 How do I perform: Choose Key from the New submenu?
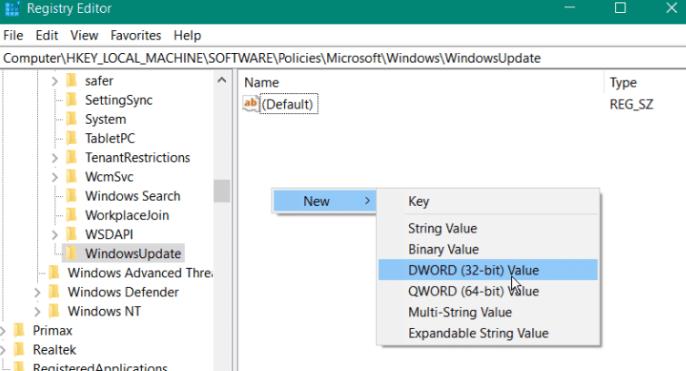point(488,201)
